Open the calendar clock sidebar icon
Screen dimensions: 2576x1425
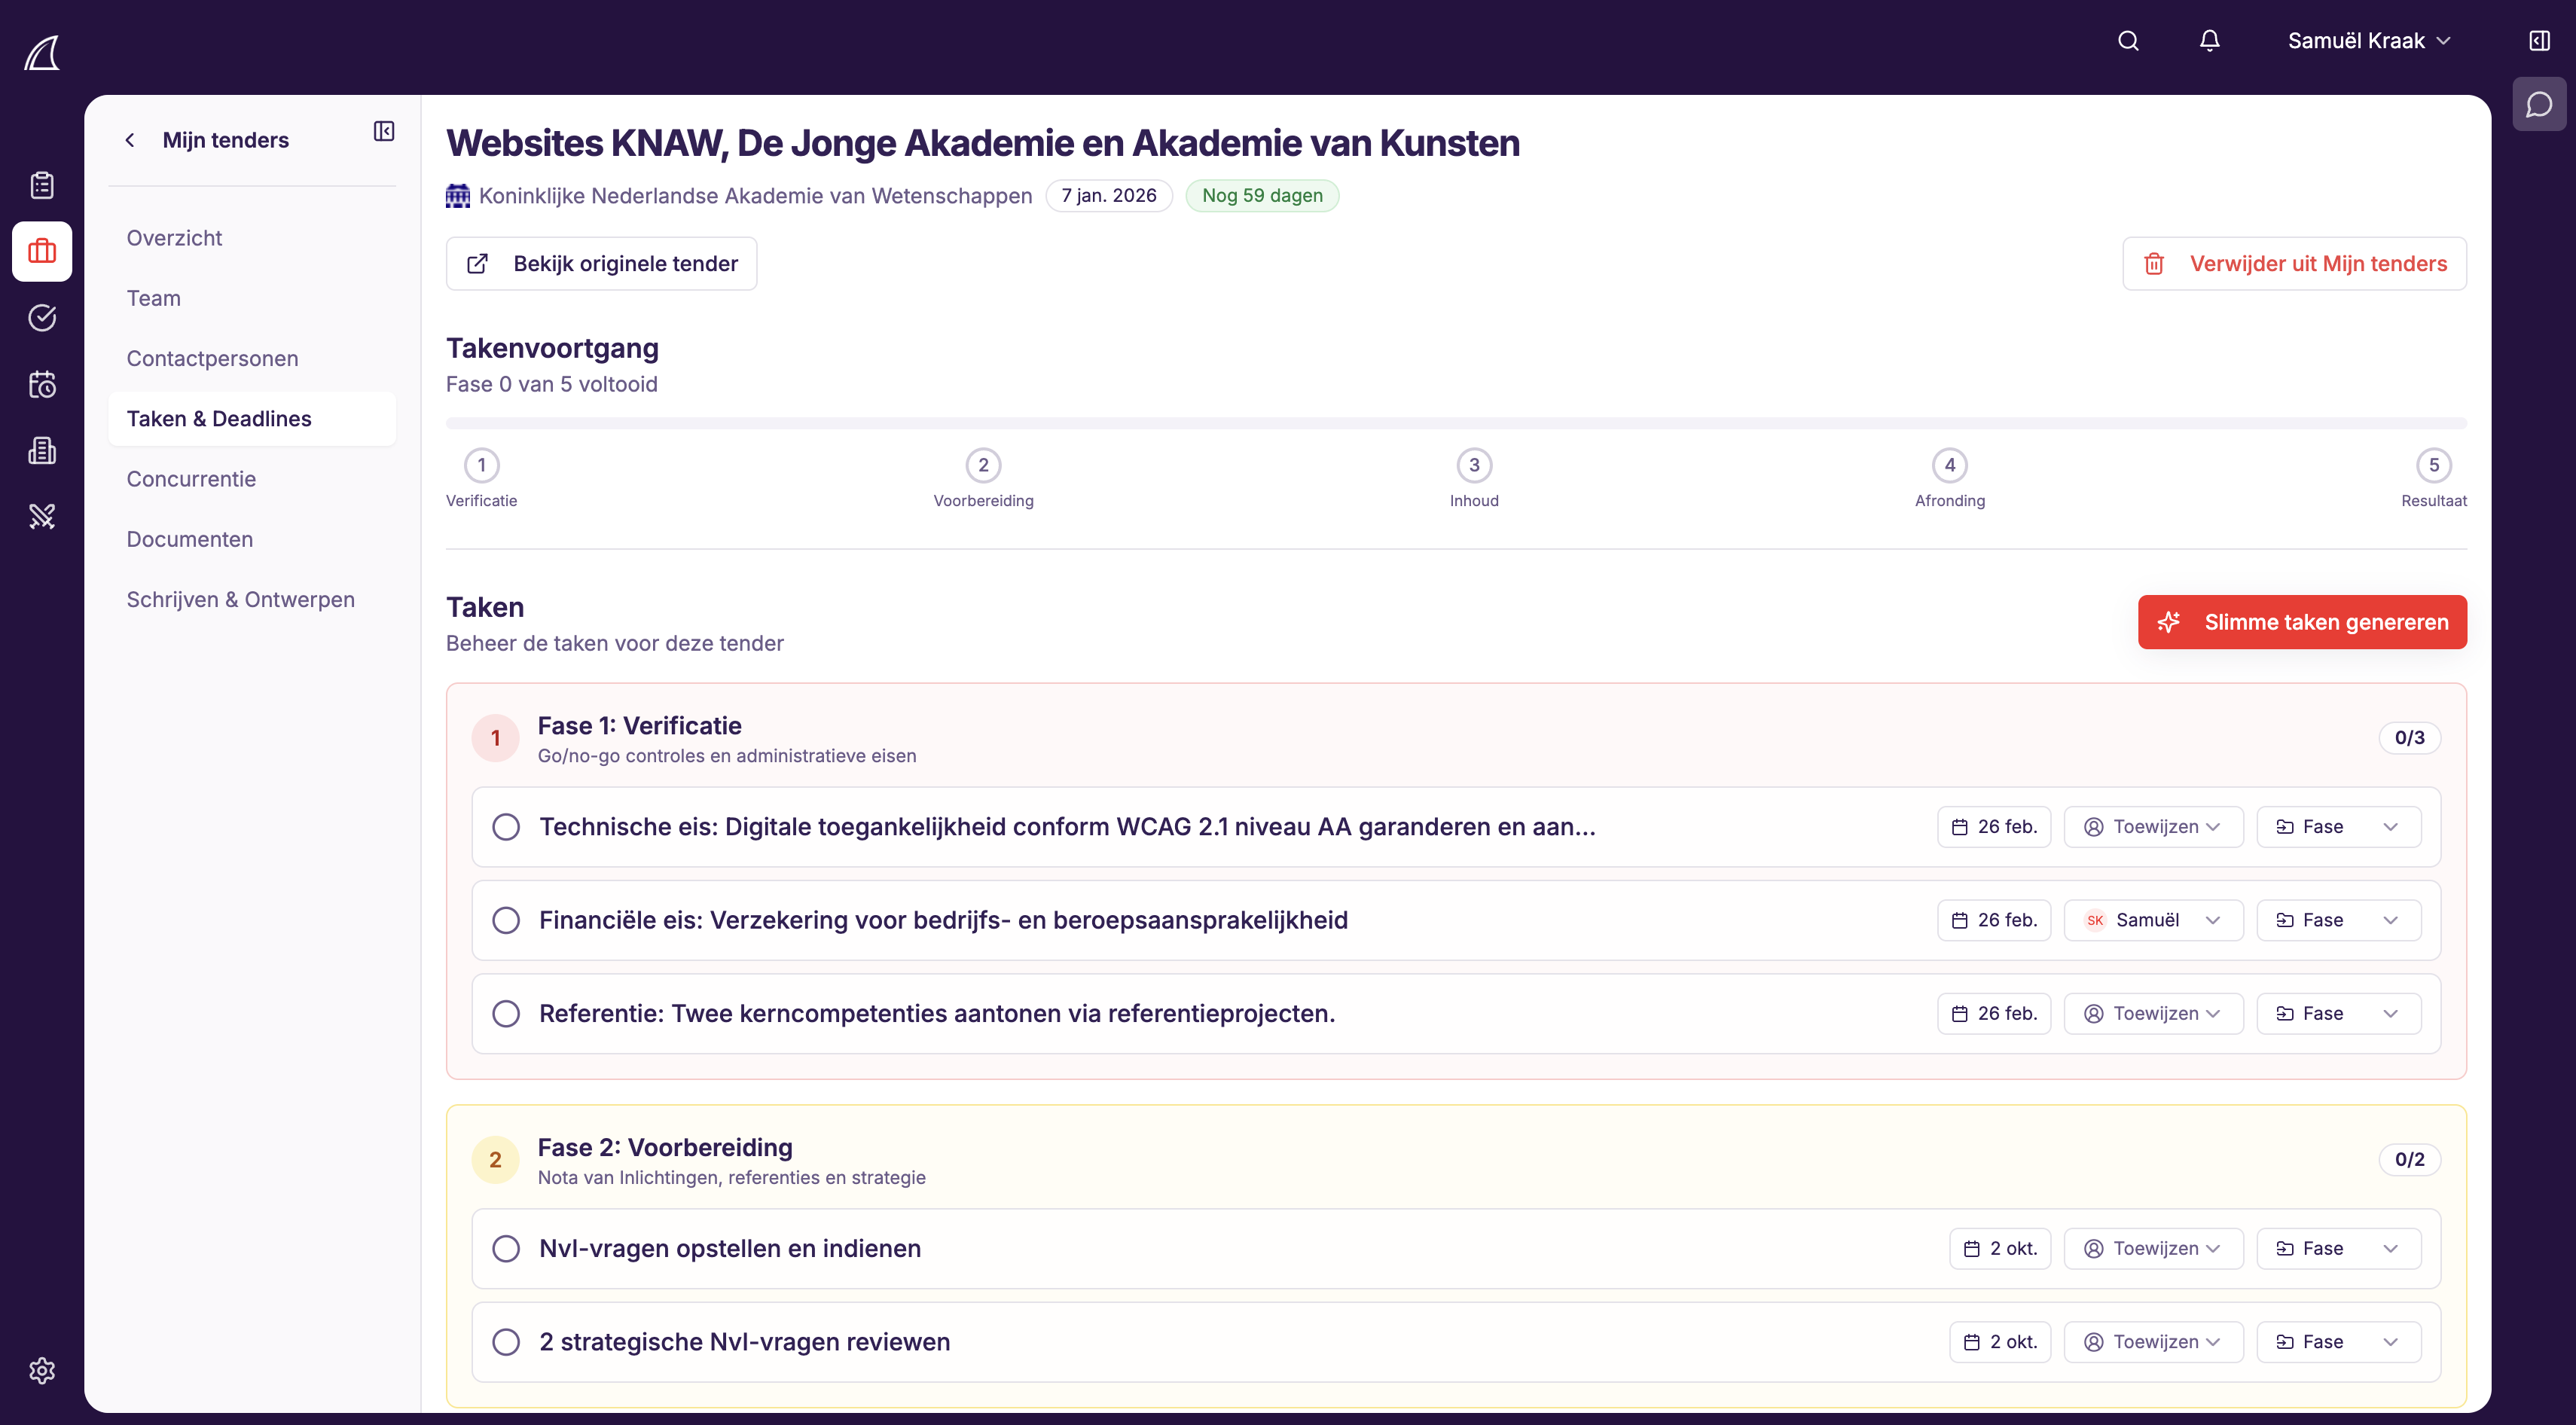click(42, 384)
